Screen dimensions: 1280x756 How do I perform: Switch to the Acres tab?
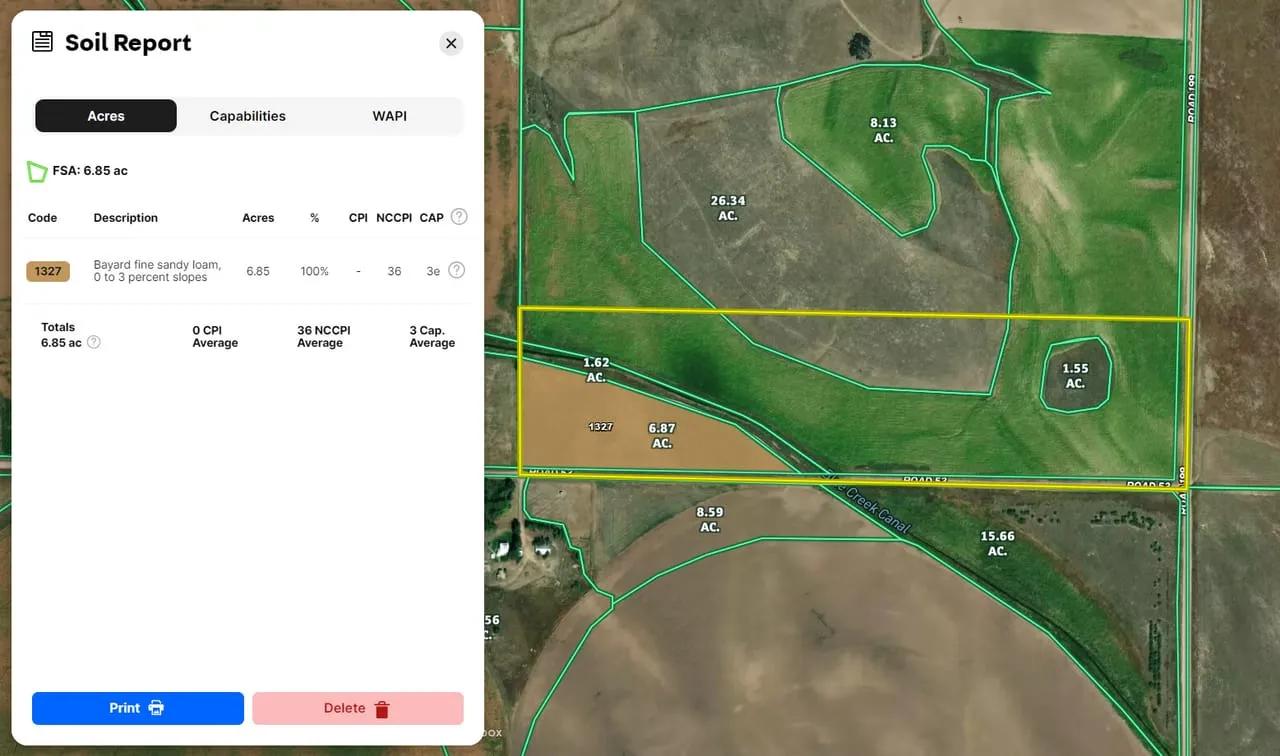[x=106, y=116]
